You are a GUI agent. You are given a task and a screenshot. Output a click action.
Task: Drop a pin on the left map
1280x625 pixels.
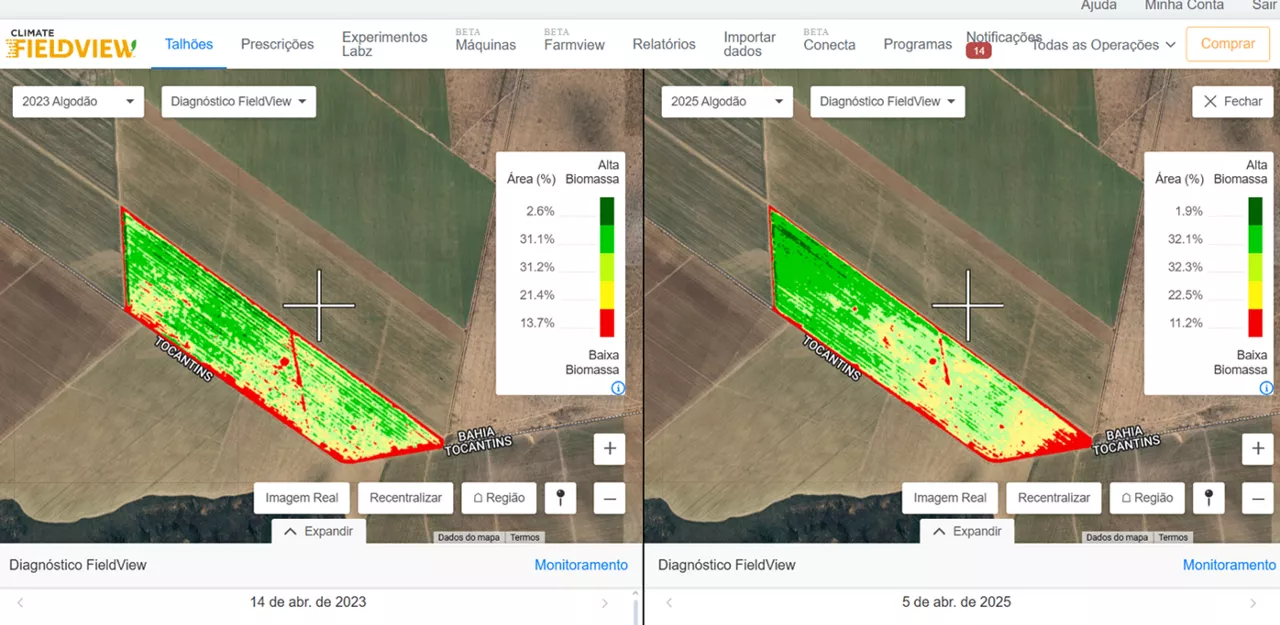tap(560, 498)
